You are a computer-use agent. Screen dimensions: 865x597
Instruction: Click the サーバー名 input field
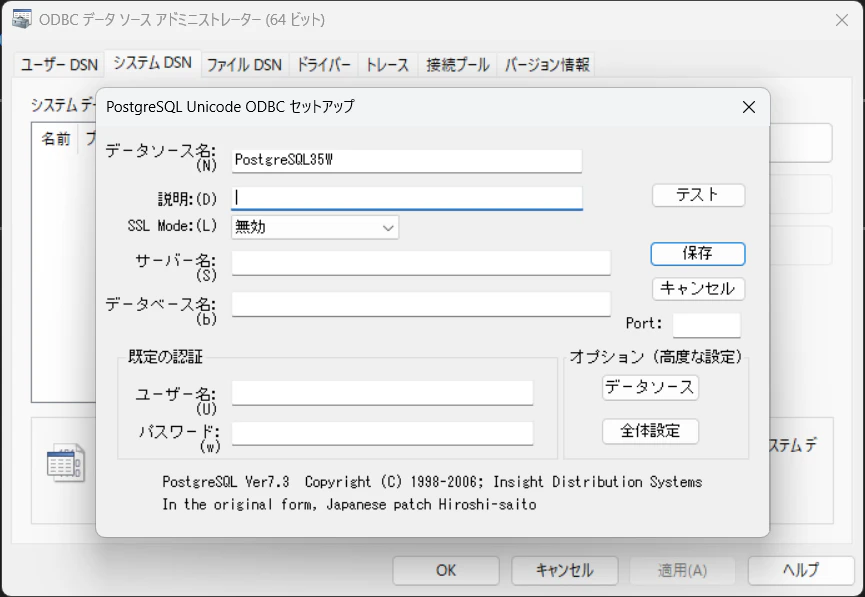point(421,263)
